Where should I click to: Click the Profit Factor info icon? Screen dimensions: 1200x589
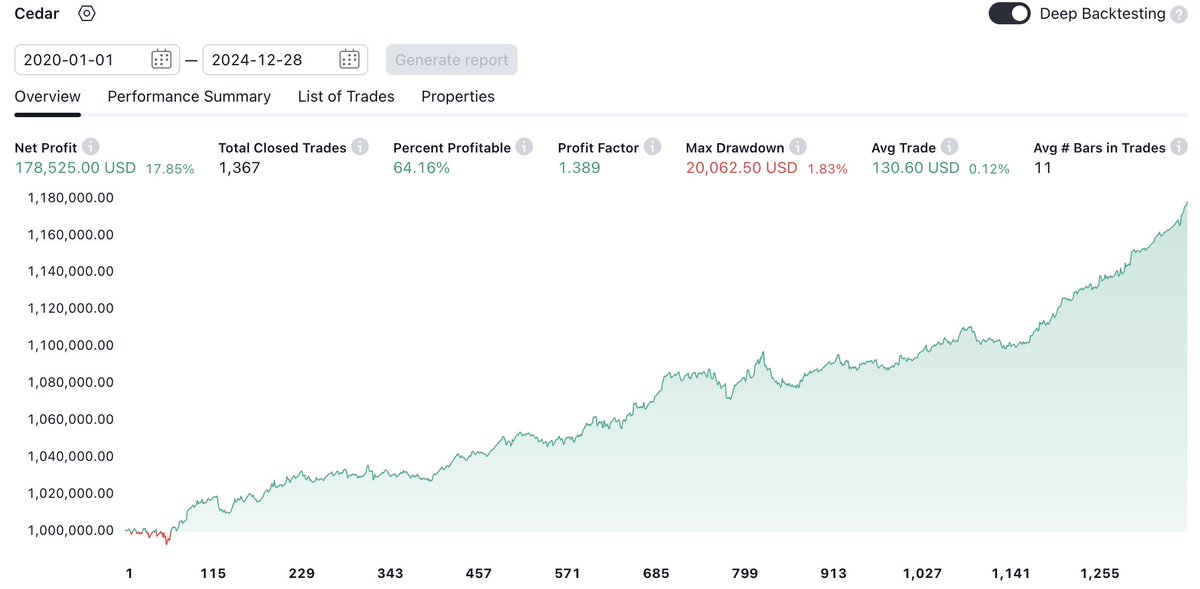point(652,146)
